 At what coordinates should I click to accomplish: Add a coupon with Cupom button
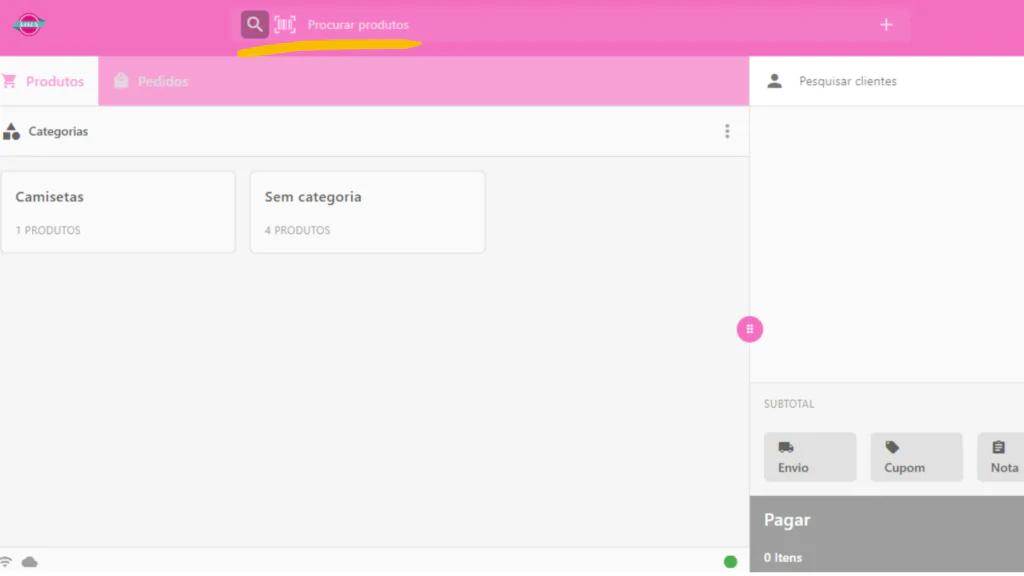coord(916,457)
